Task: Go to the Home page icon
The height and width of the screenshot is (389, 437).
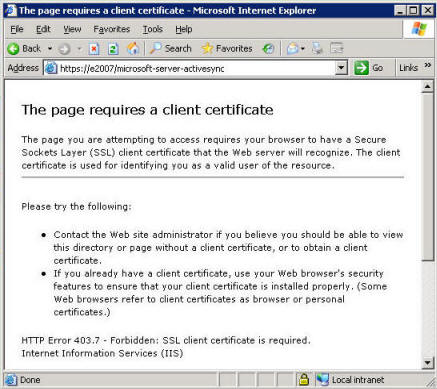Action: (x=133, y=49)
